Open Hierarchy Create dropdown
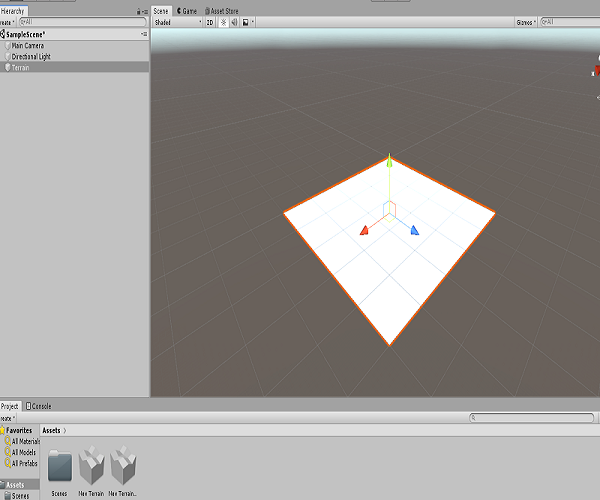The image size is (600, 500). pos(7,23)
